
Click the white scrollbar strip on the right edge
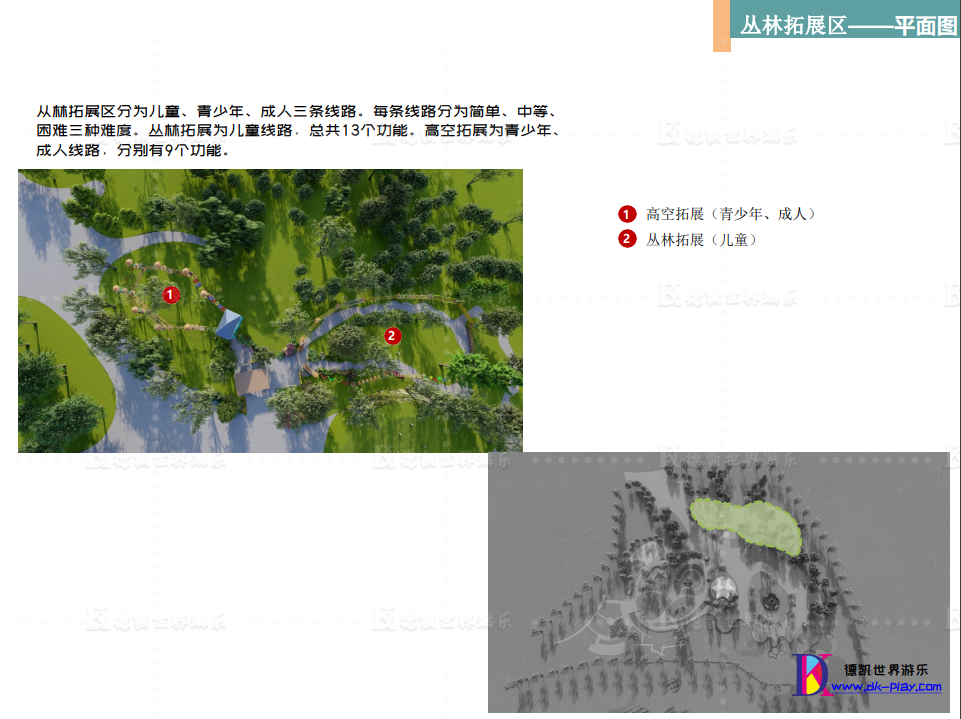956,360
